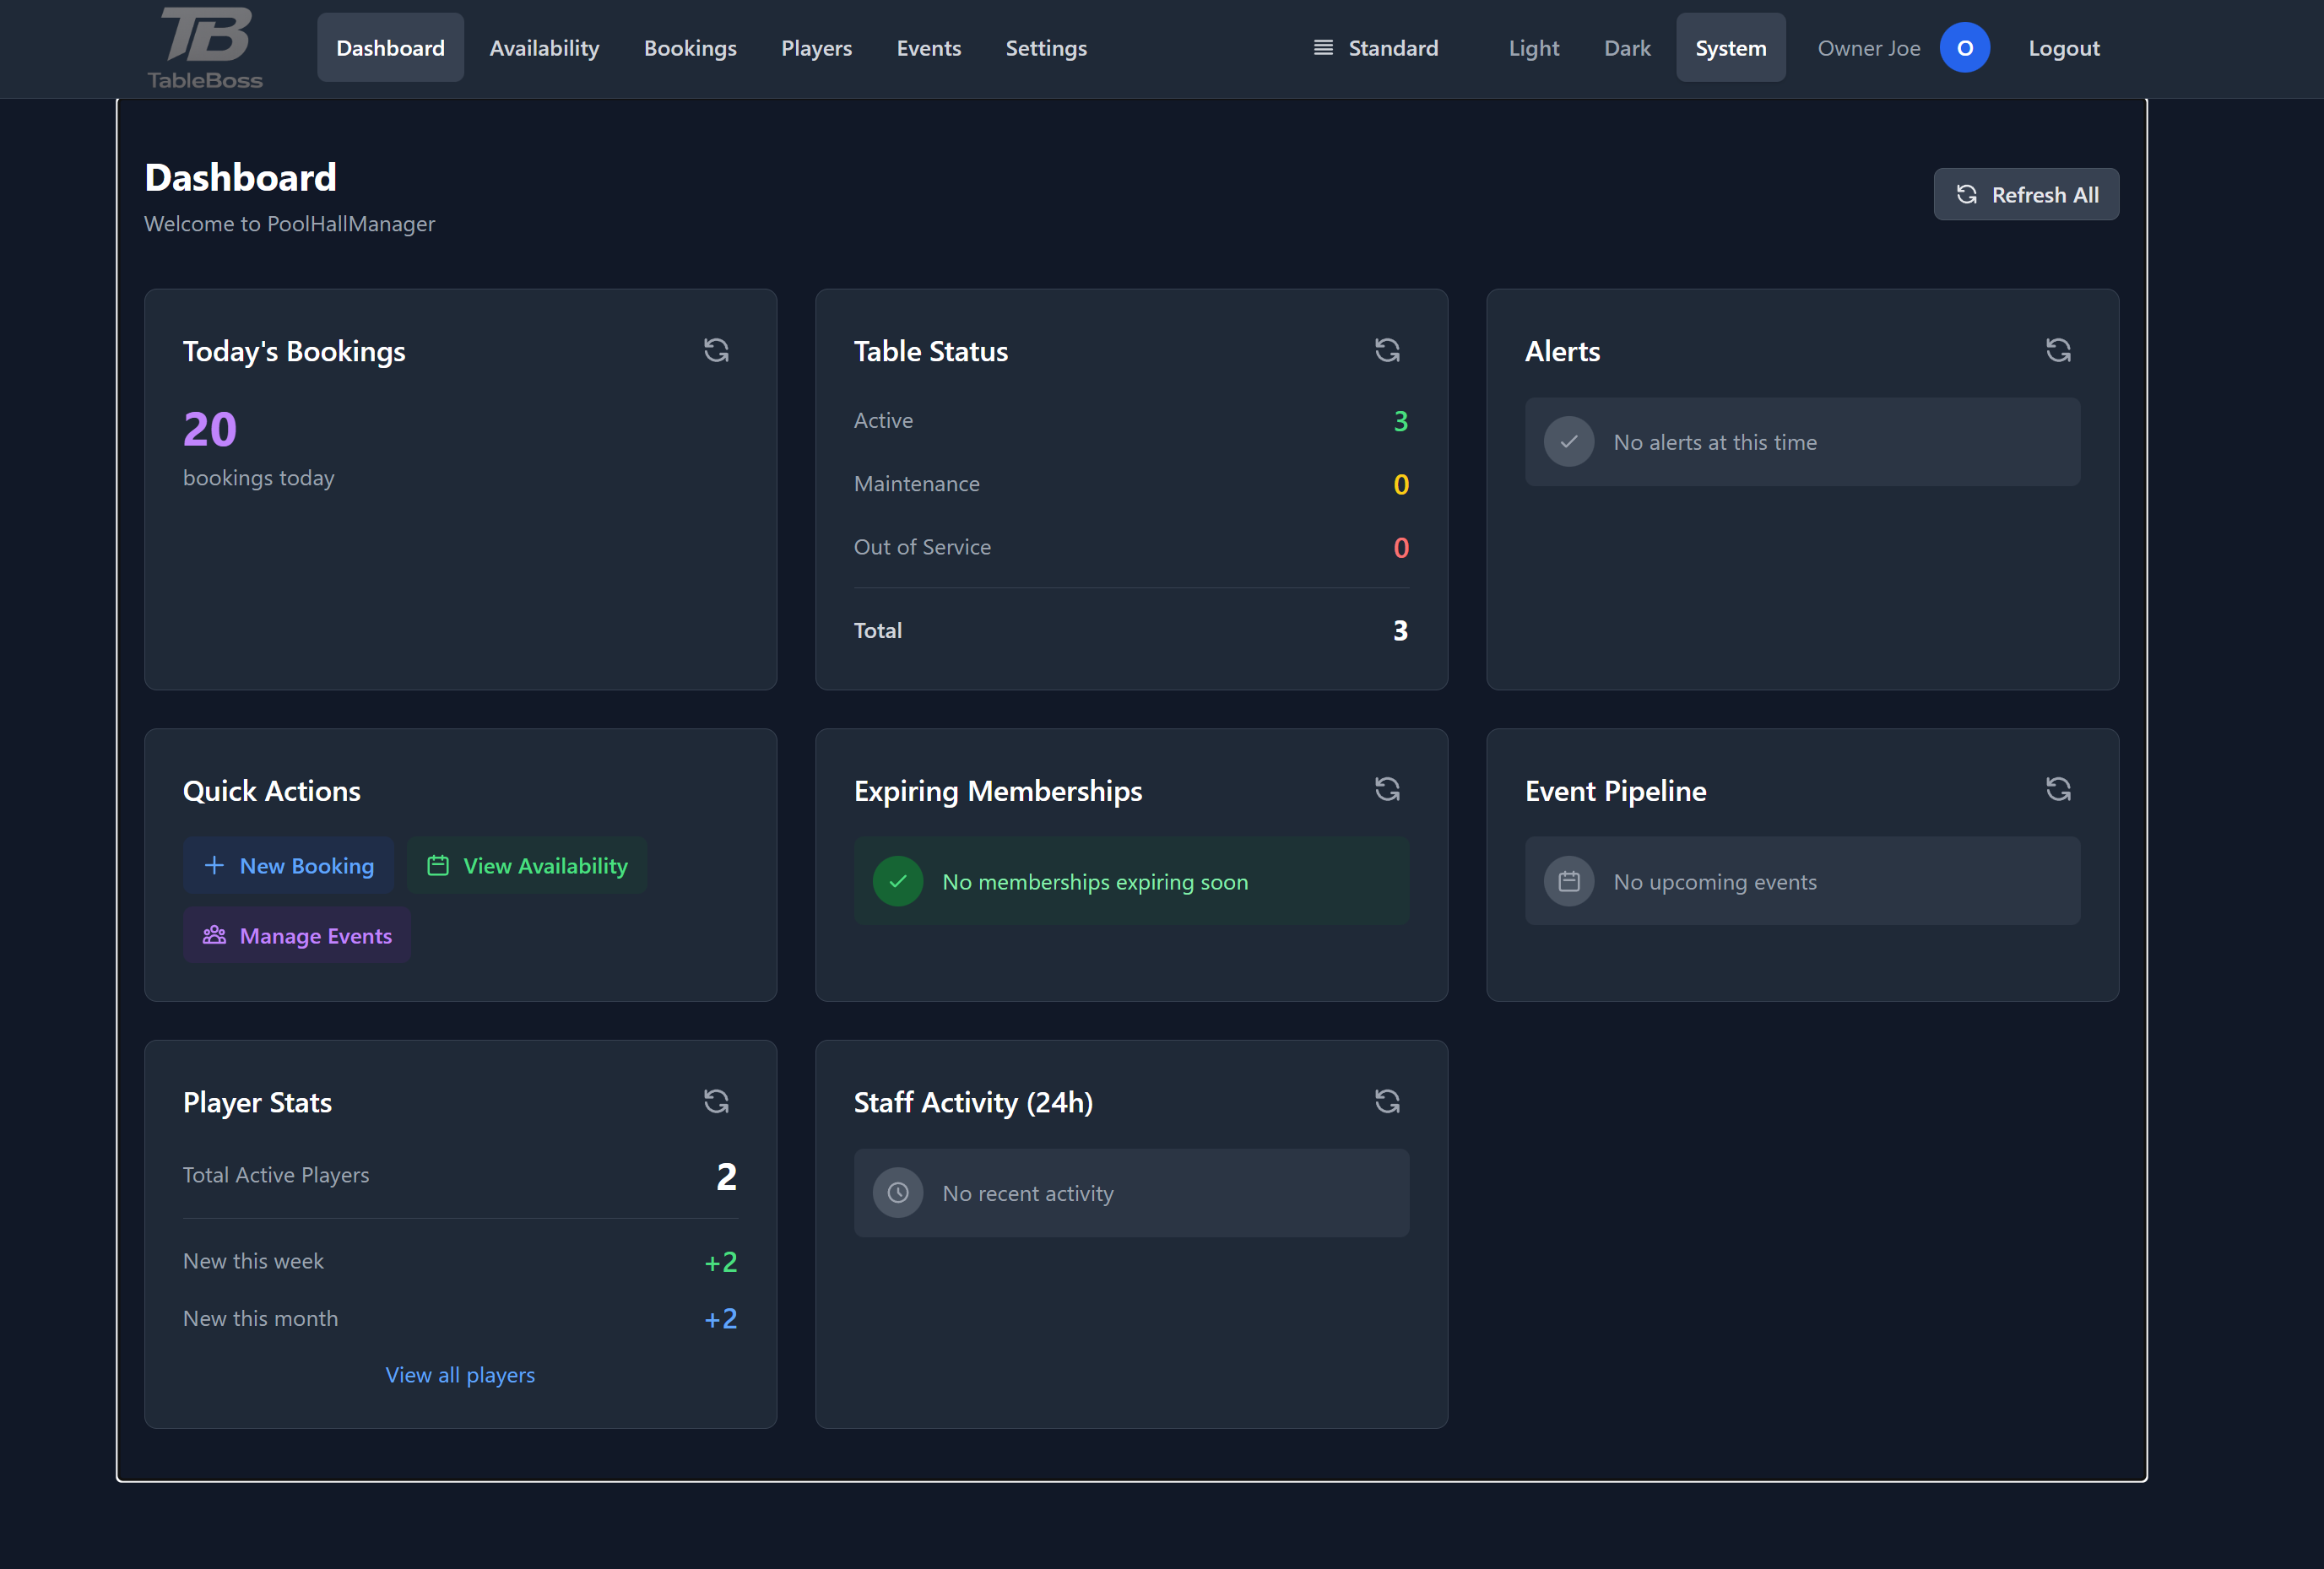Refresh the Player Stats panel

pyautogui.click(x=715, y=1101)
